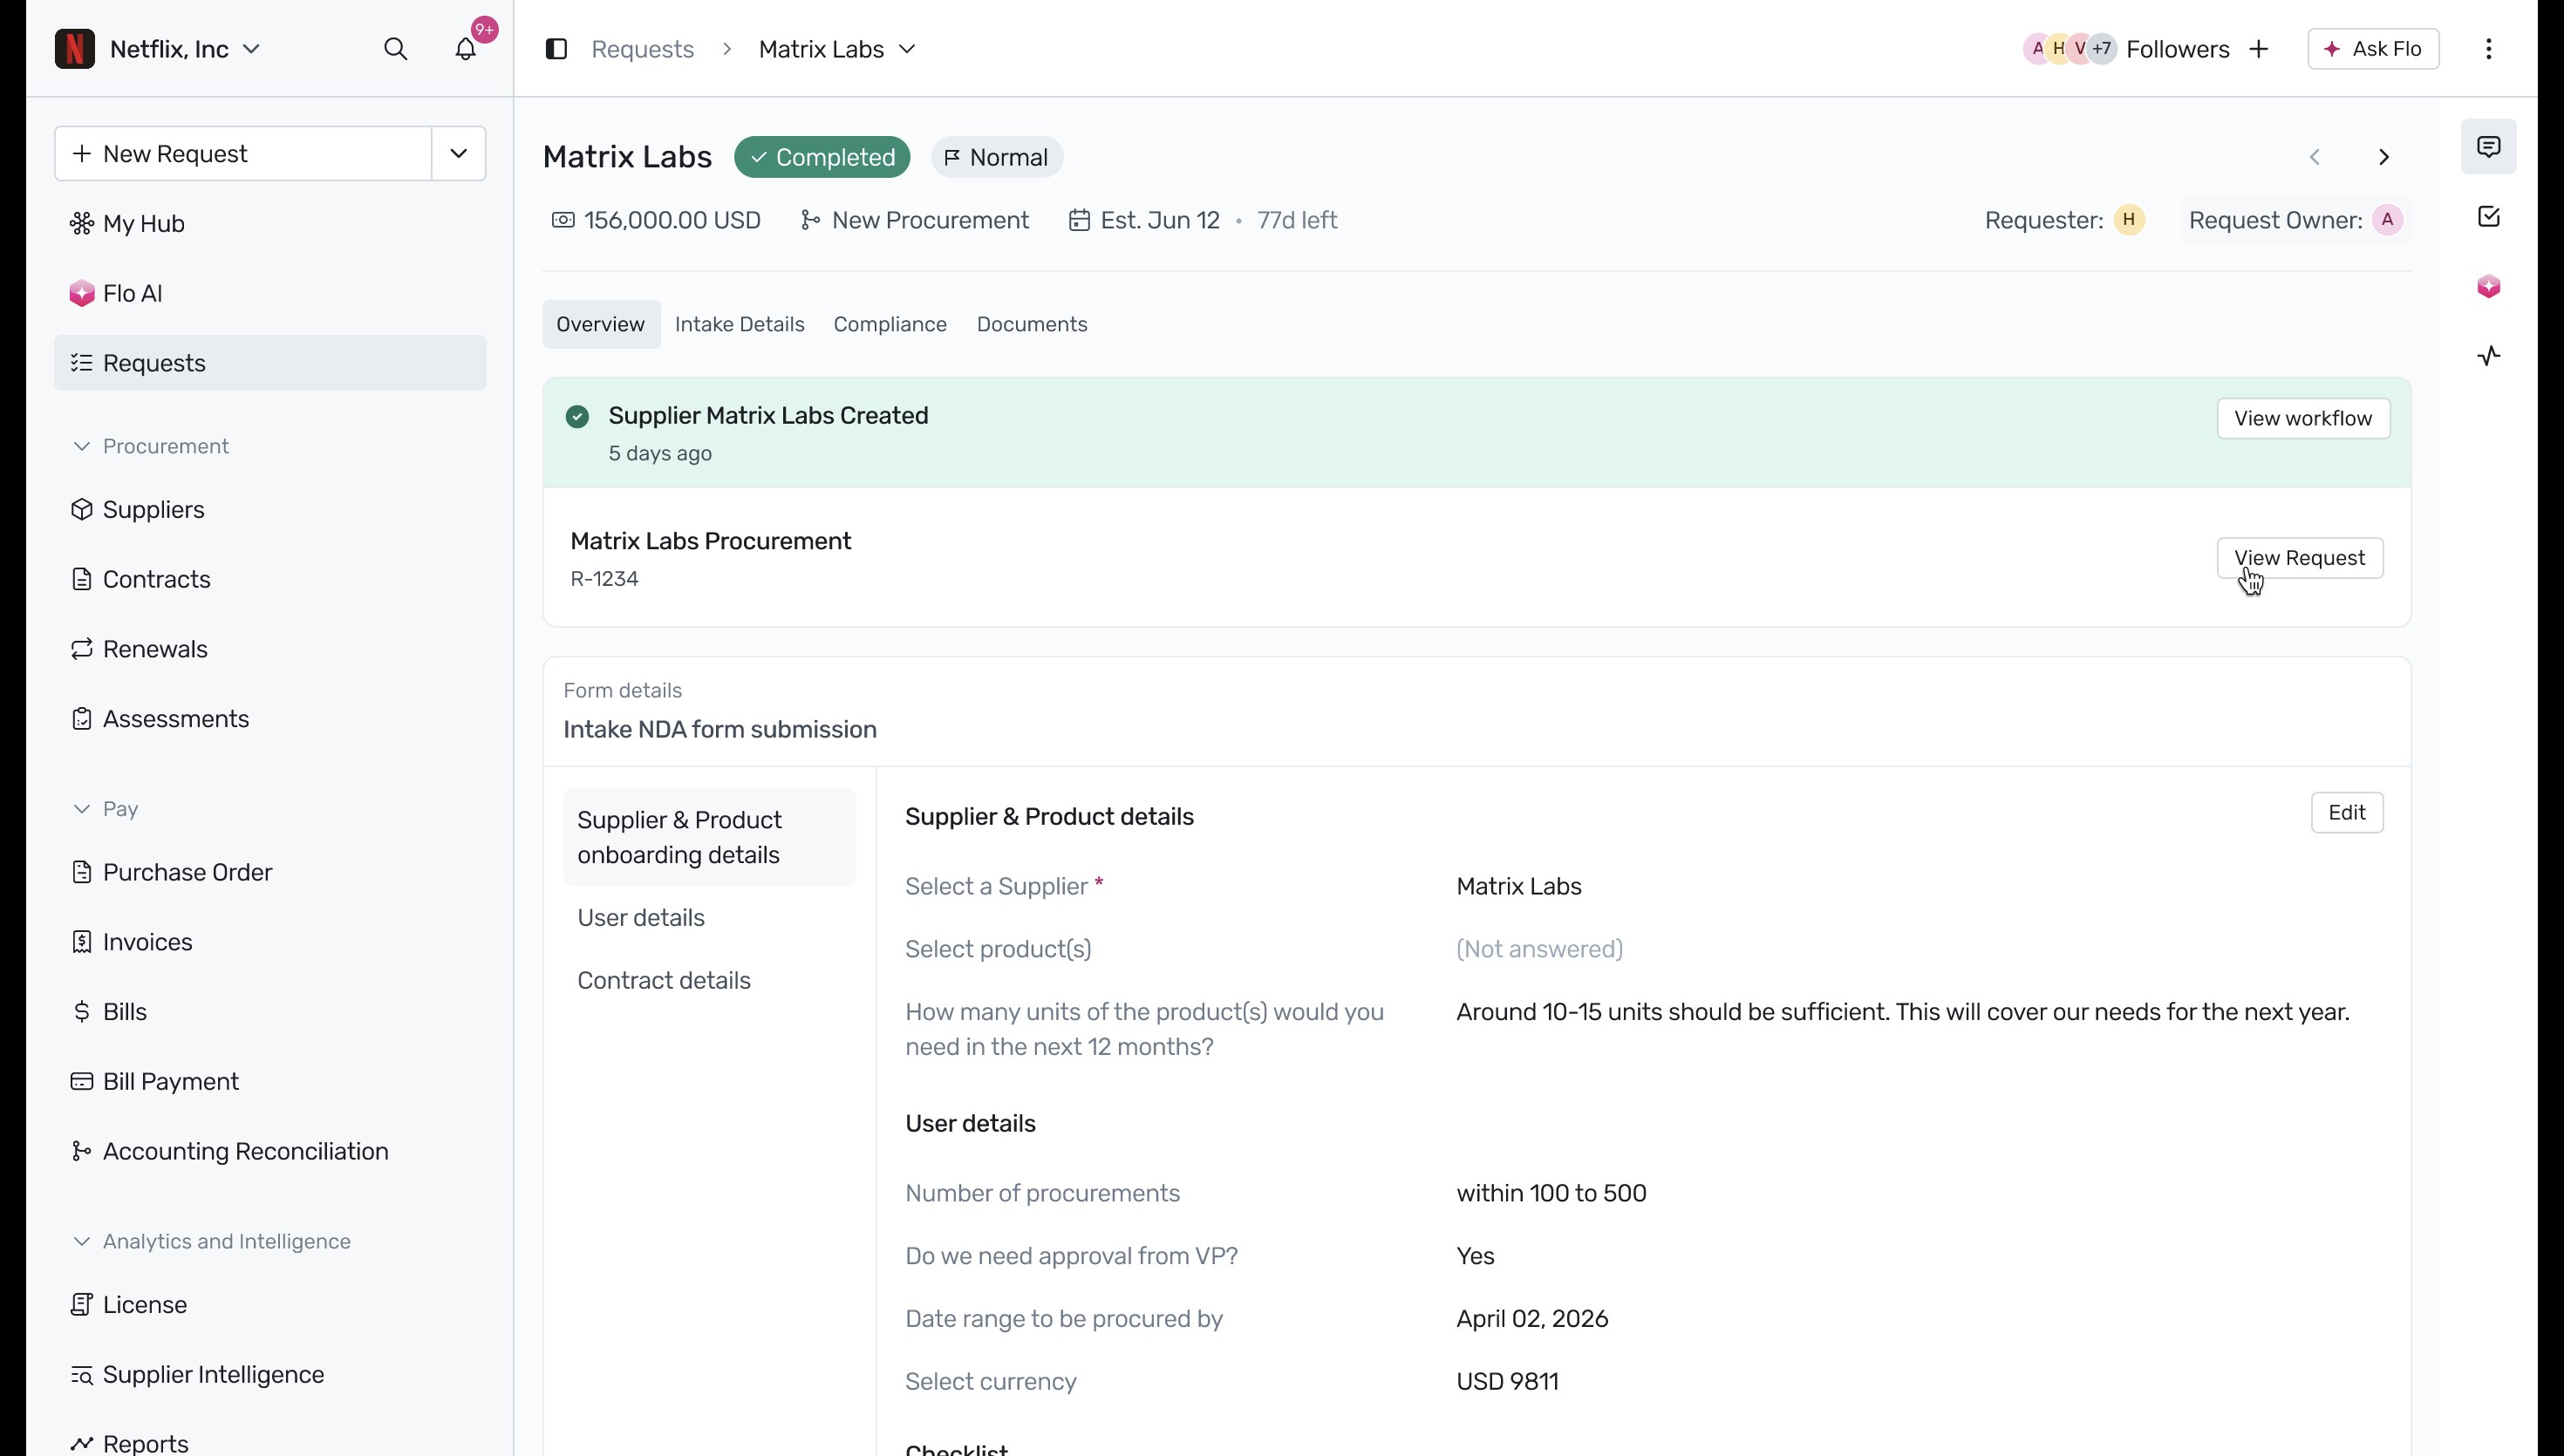The image size is (2564, 1456).
Task: Switch to the Intake Details tab
Action: pyautogui.click(x=740, y=324)
